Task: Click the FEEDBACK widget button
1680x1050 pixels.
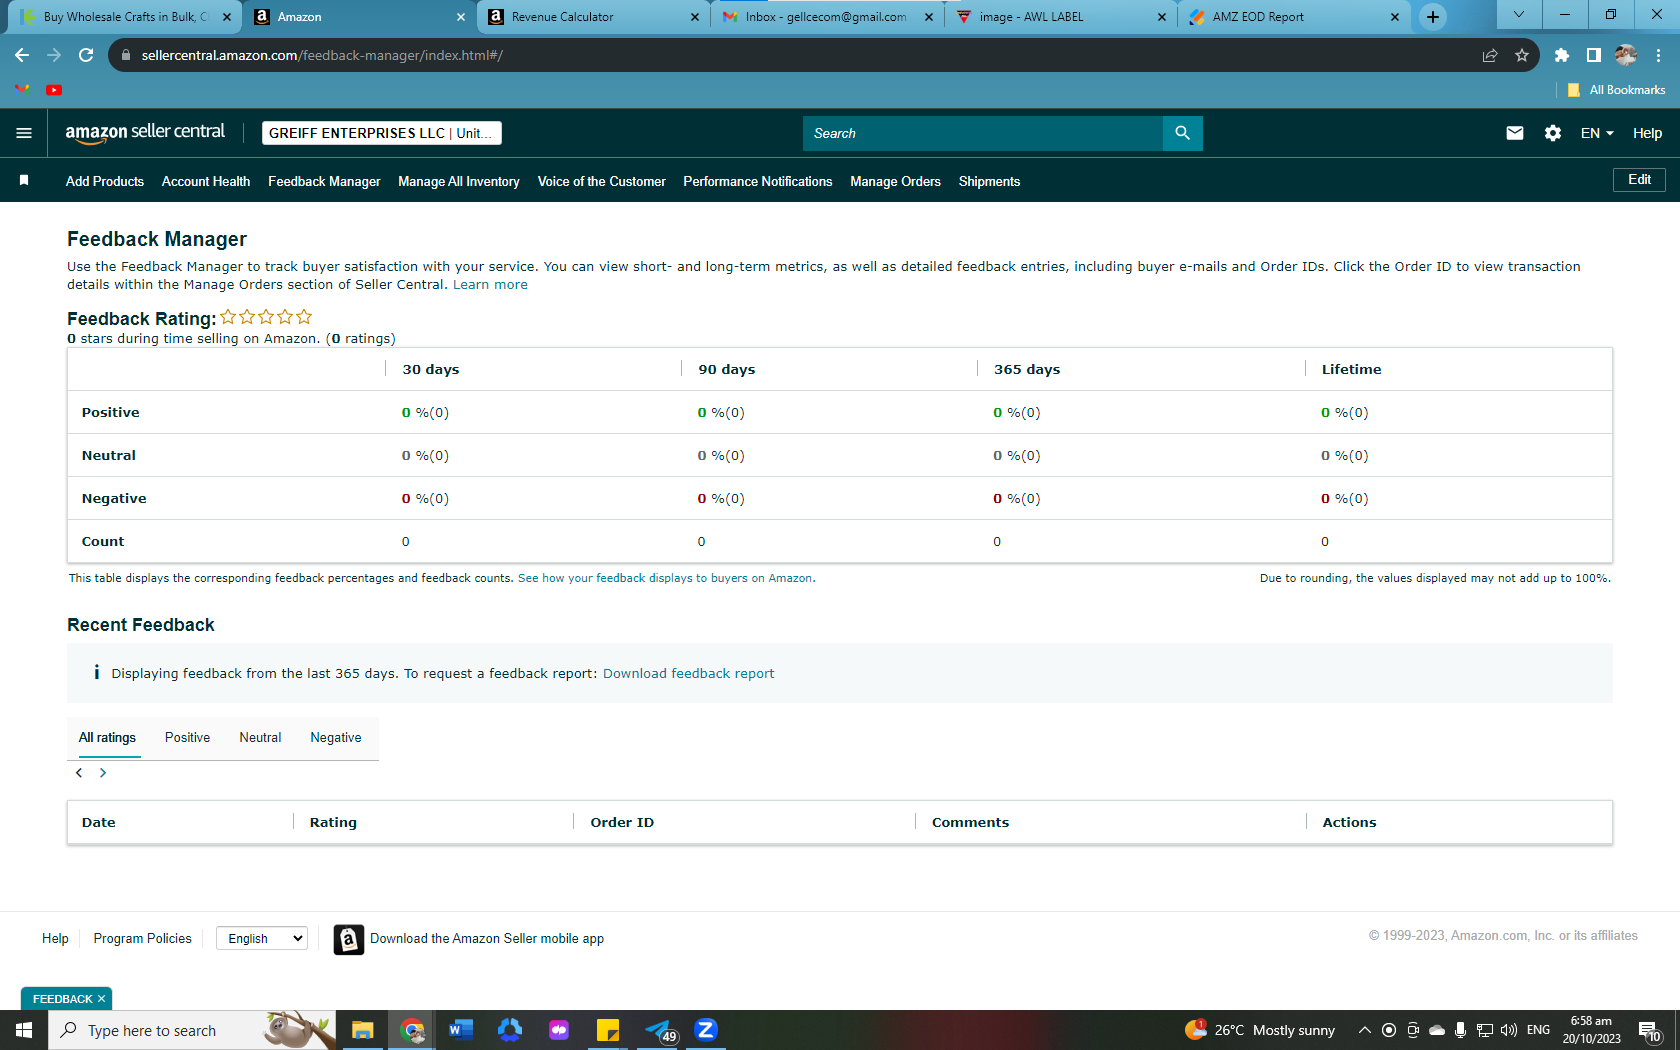Action: pos(62,999)
